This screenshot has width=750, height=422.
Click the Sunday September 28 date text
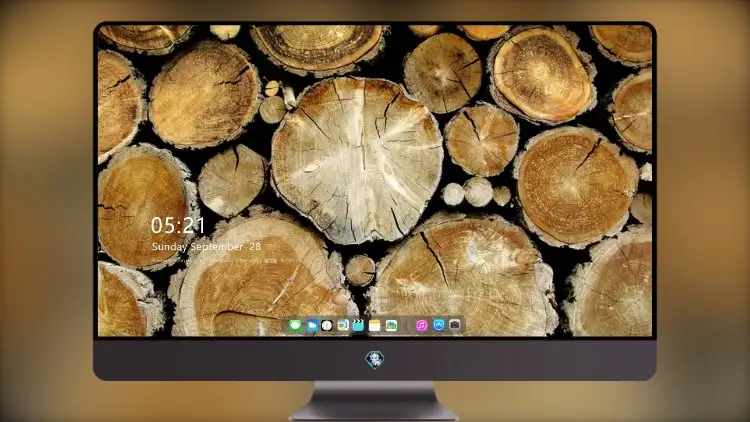pyautogui.click(x=206, y=247)
